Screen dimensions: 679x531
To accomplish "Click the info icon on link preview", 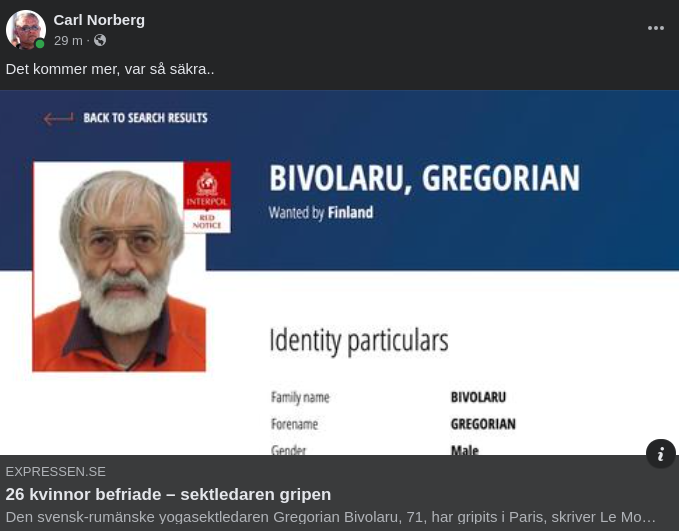I will (660, 454).
